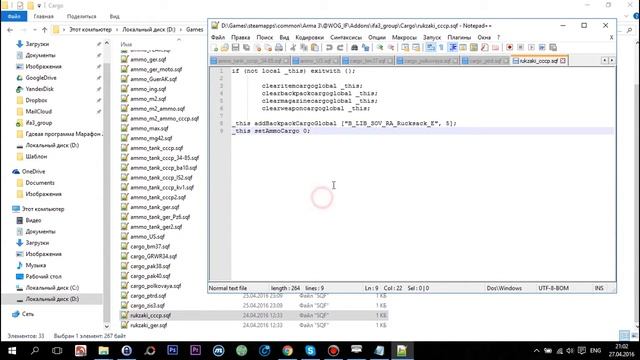Open the Правка menu
This screenshot has width=640, height=360.
240,37
